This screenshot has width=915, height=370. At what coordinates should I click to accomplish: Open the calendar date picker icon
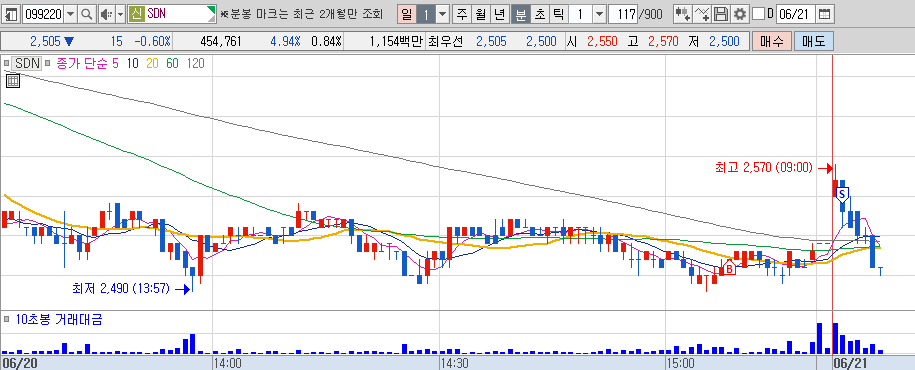[x=825, y=14]
